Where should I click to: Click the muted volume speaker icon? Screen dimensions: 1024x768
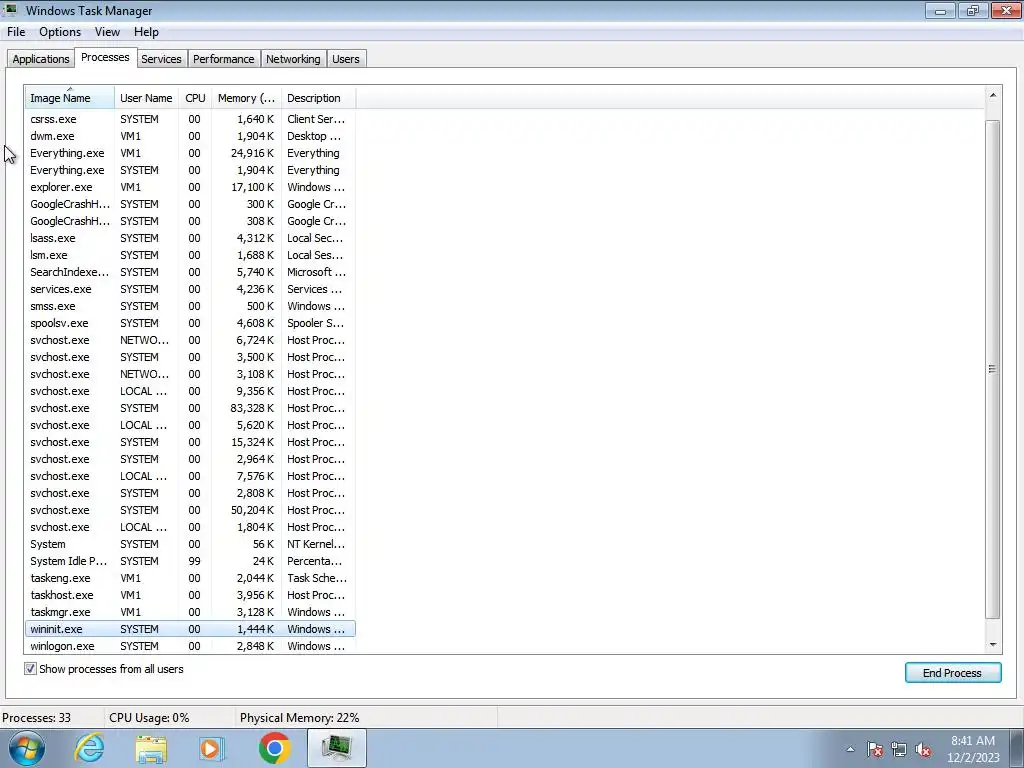923,749
